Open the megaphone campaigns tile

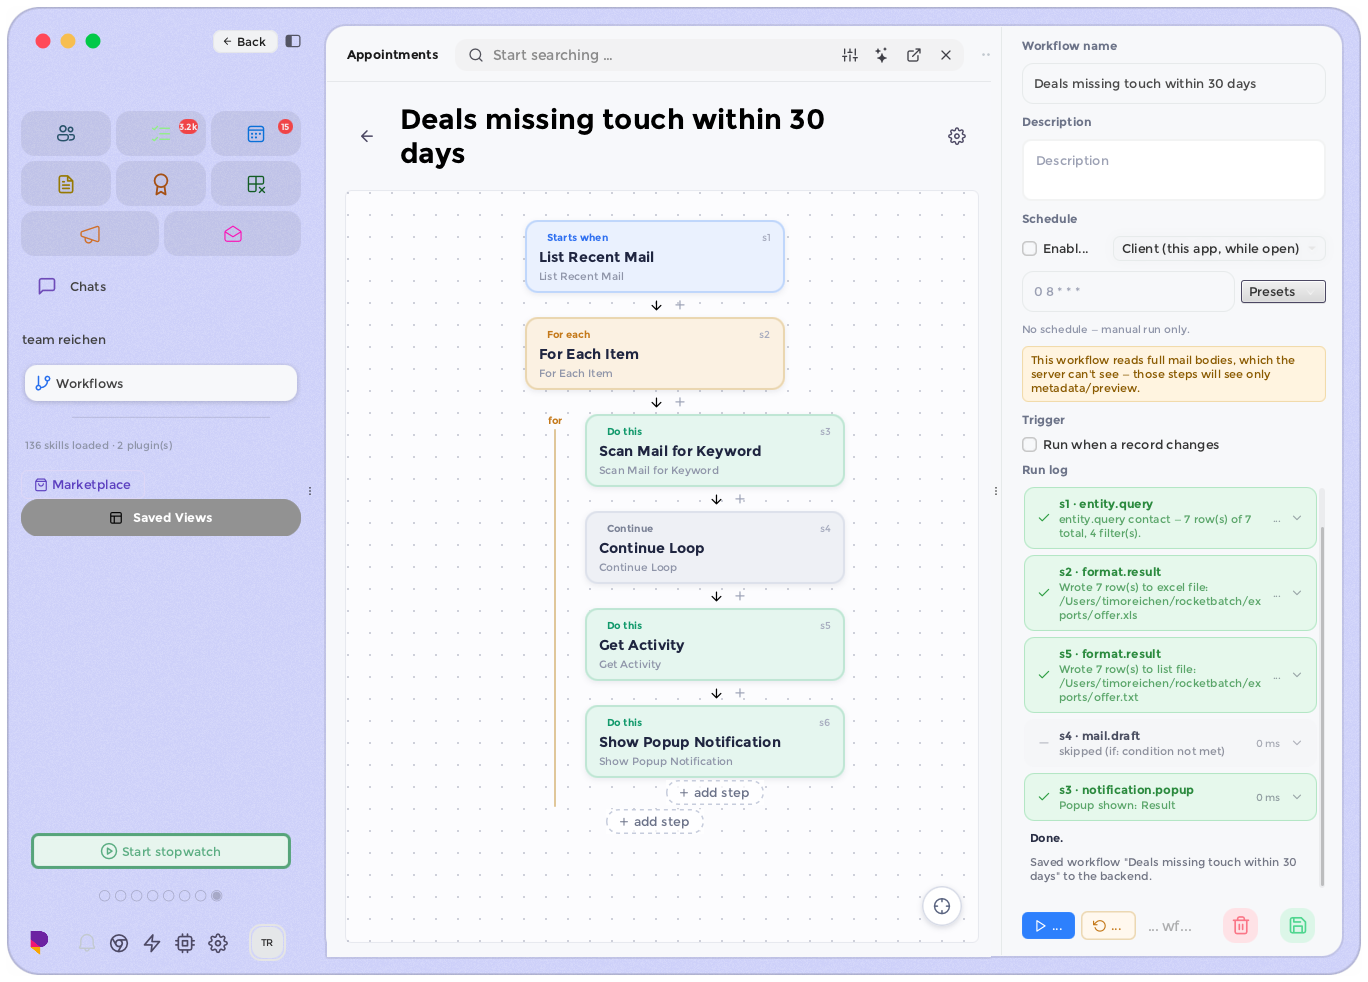point(90,234)
